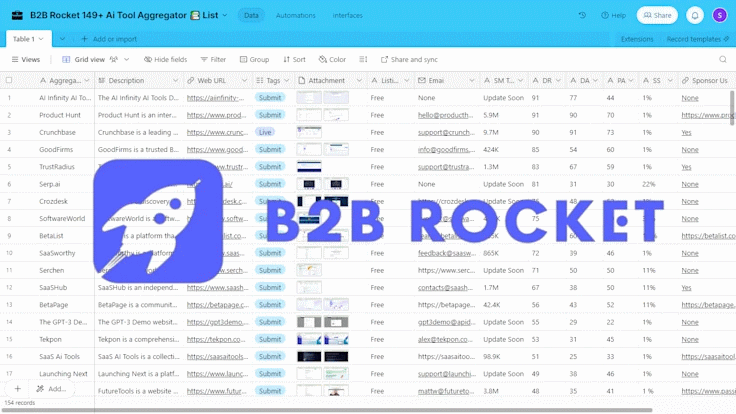
Task: Click the plus icon to add a record
Action: 17,389
